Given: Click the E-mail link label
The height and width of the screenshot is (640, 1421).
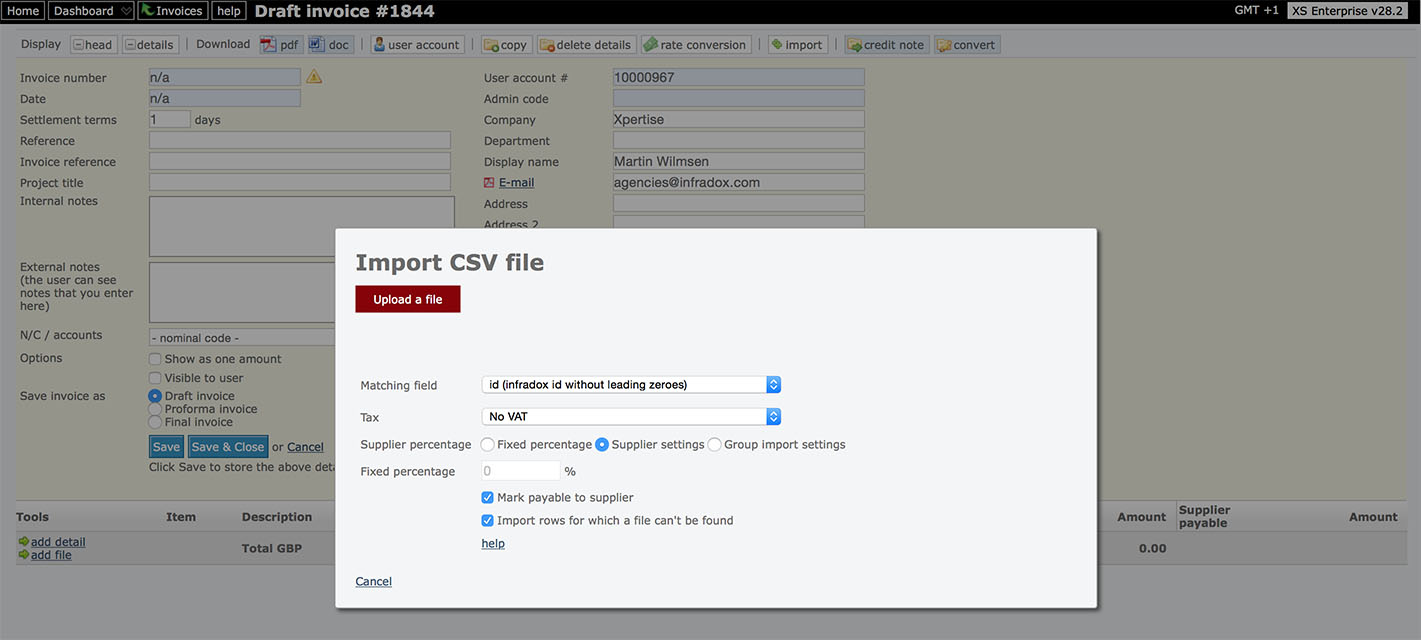Looking at the screenshot, I should click(x=516, y=183).
